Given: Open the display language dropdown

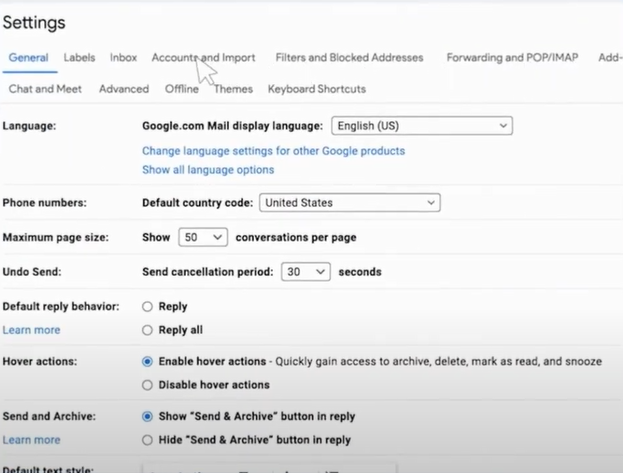Looking at the screenshot, I should pyautogui.click(x=422, y=126).
